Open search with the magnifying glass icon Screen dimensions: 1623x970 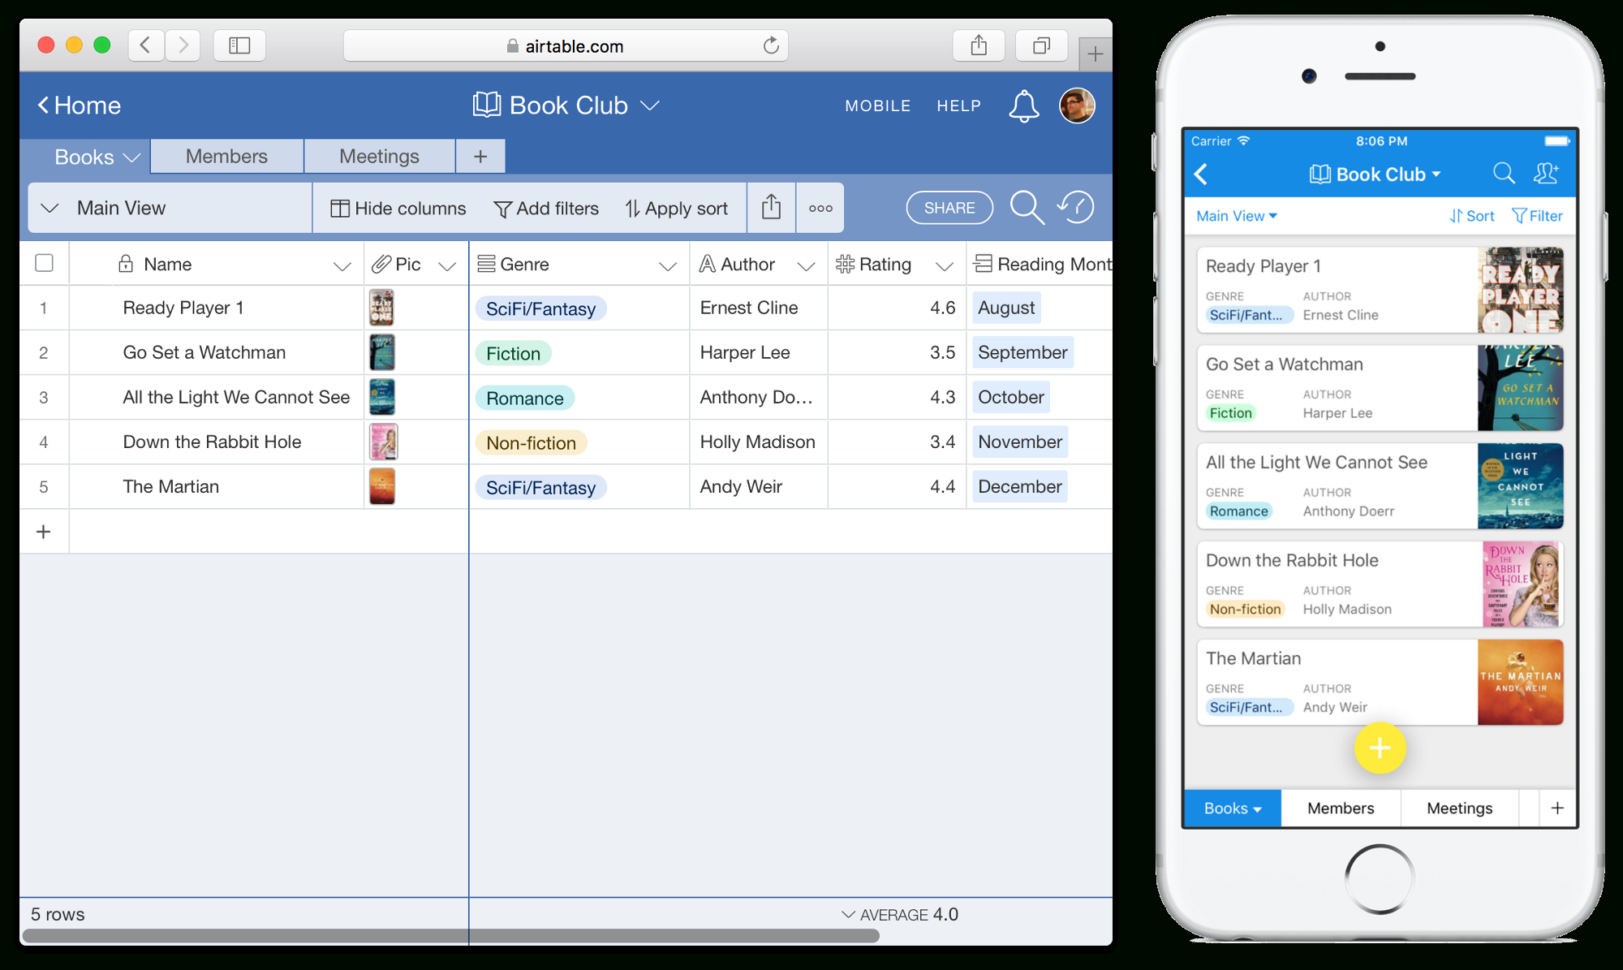[x=1026, y=208]
